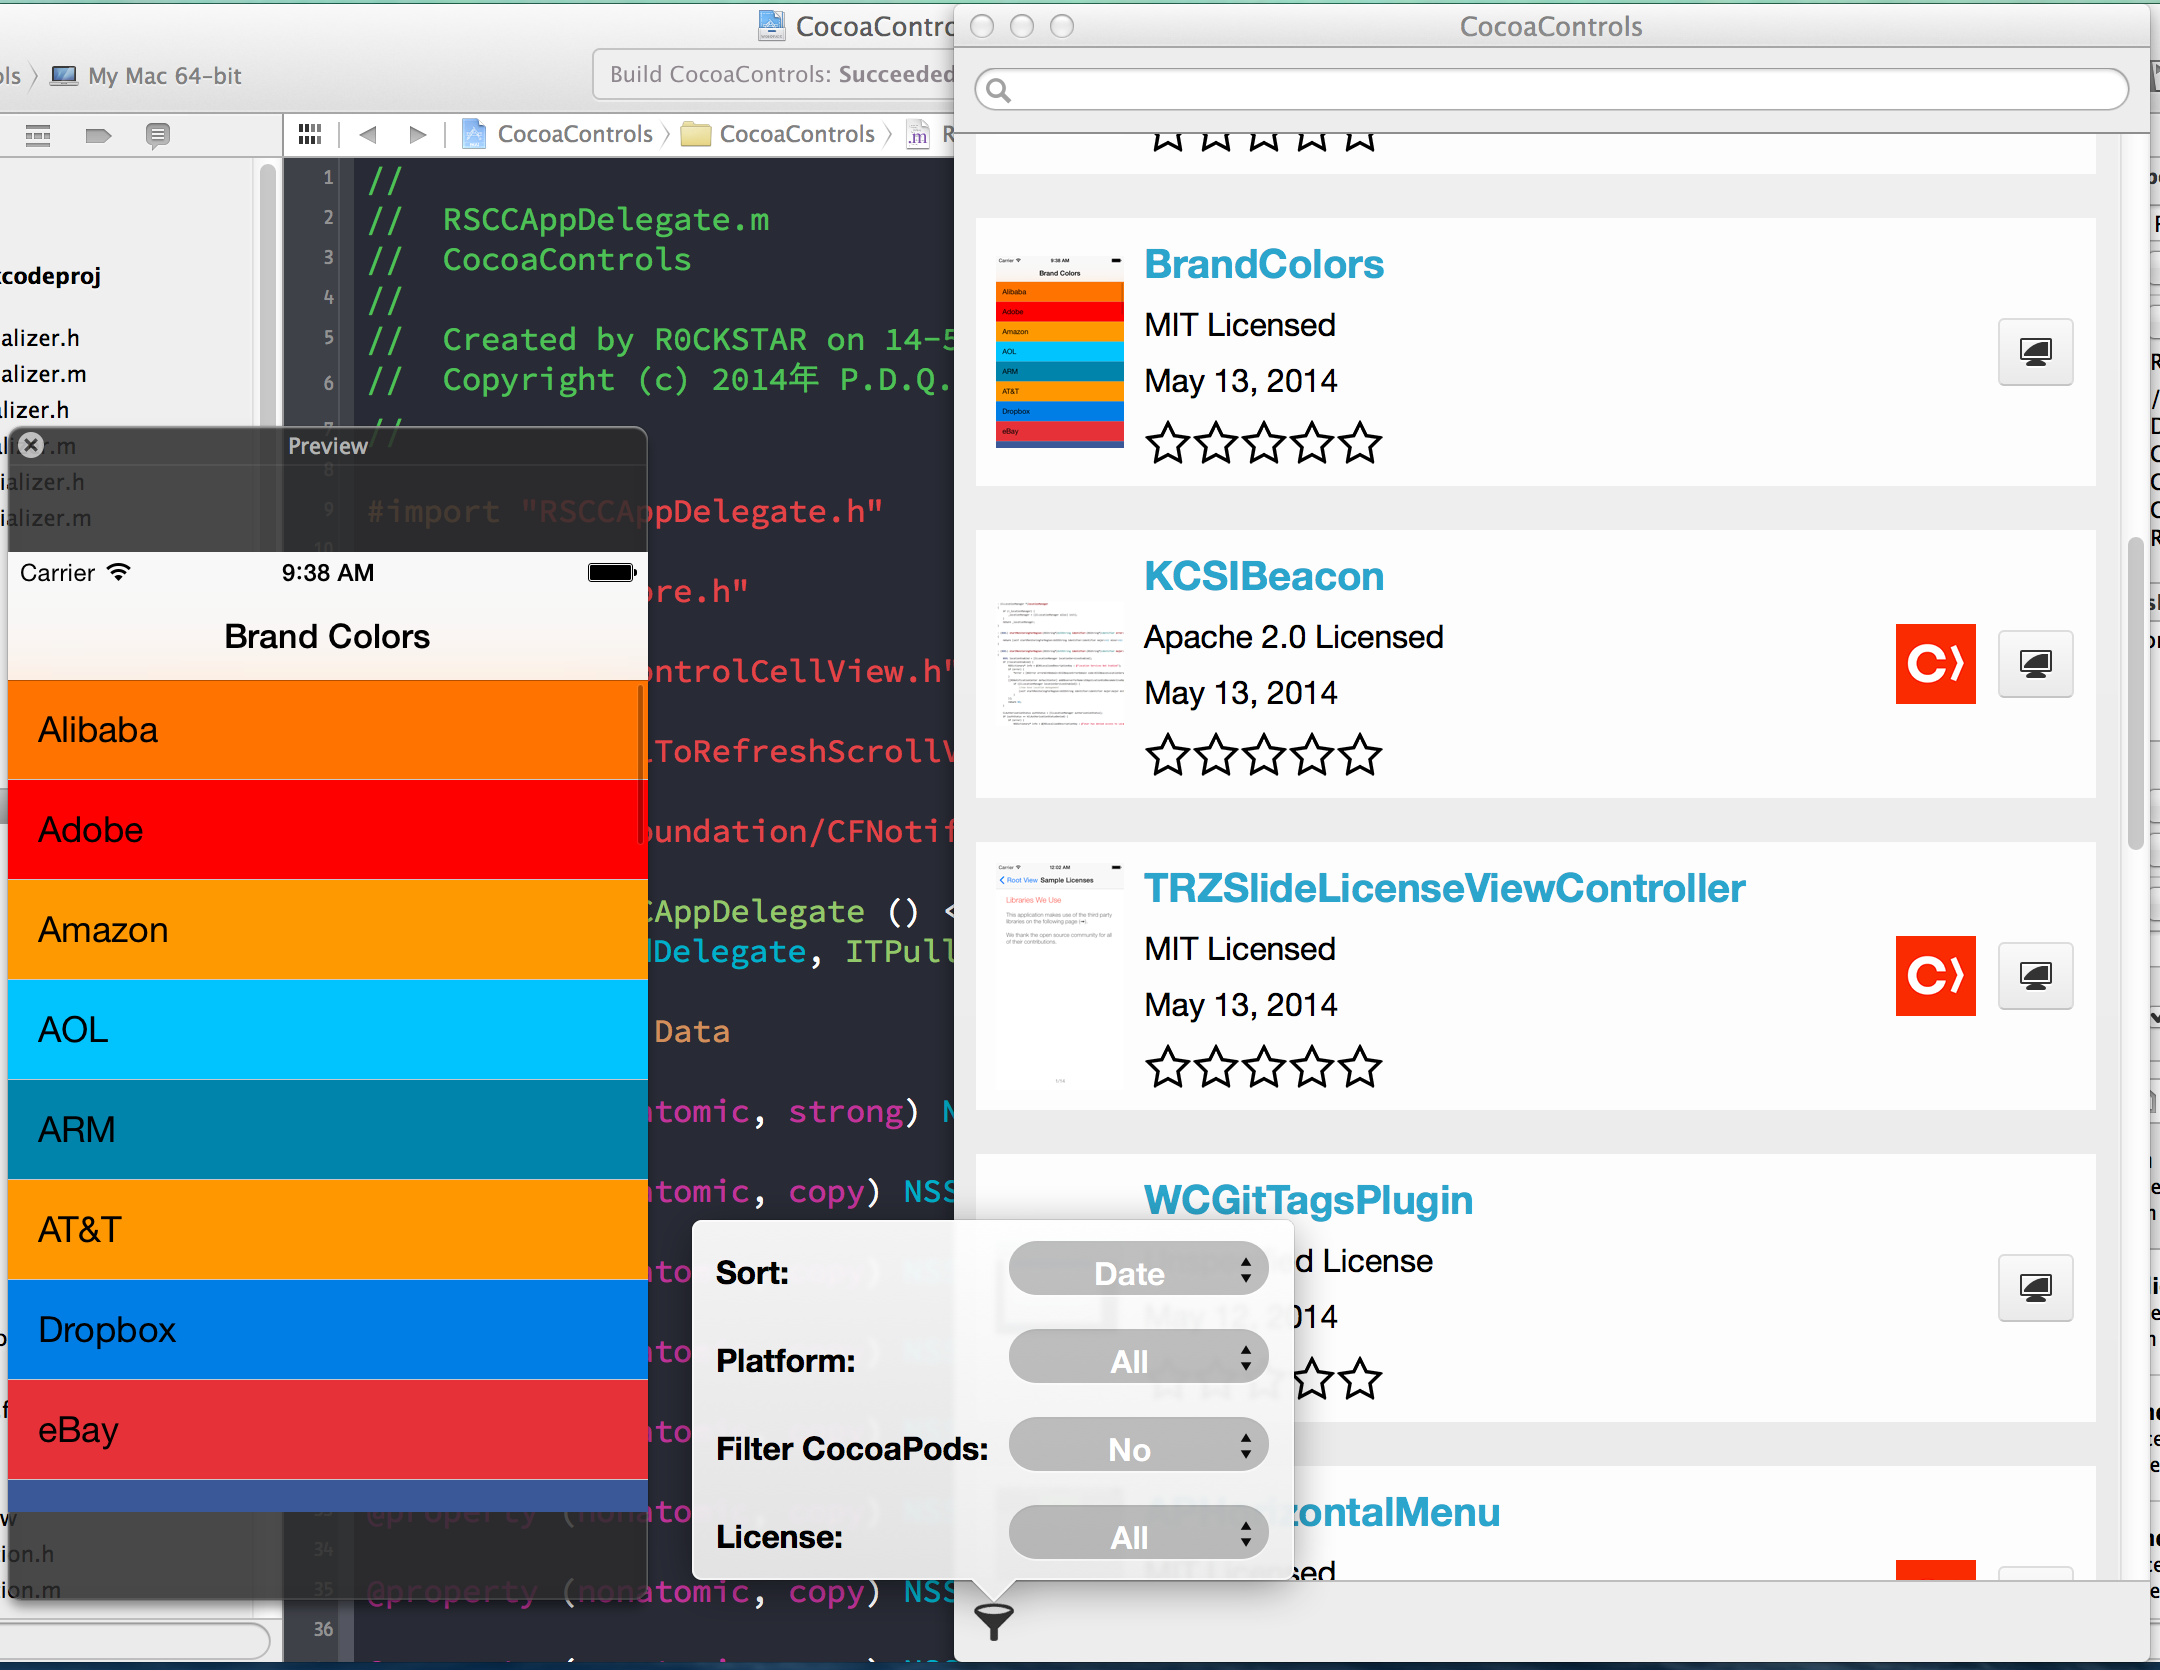Open the log navigator speech bubble icon
2160x1670 pixels.
point(157,134)
